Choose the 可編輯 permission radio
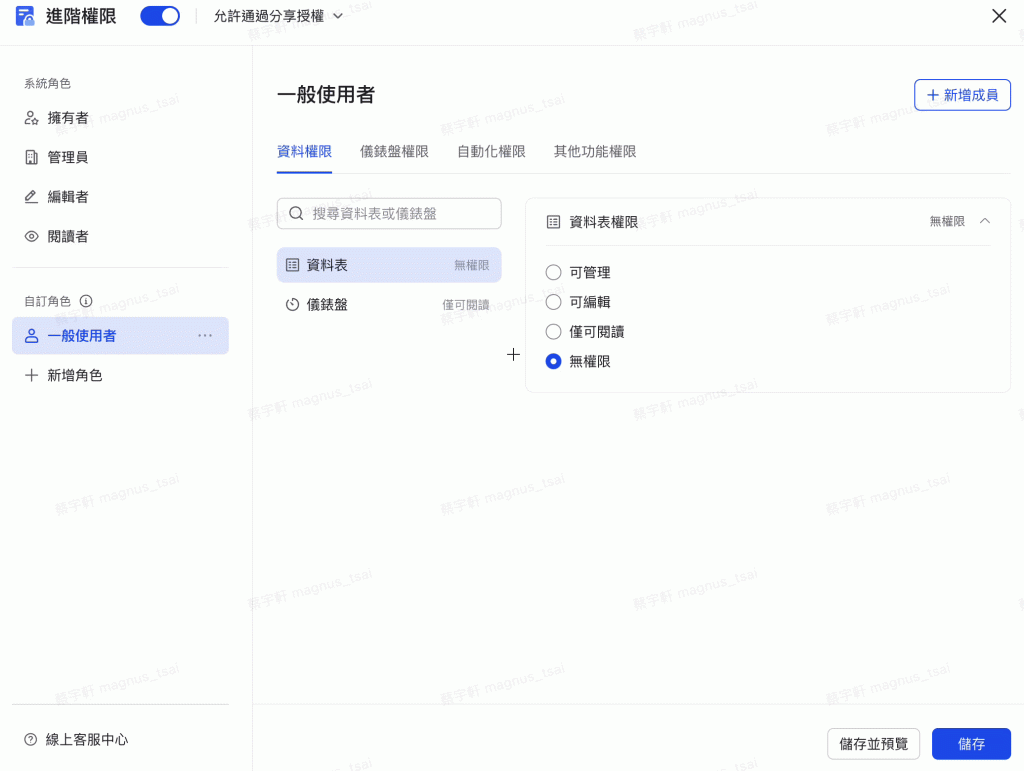1024x771 pixels. (553, 302)
